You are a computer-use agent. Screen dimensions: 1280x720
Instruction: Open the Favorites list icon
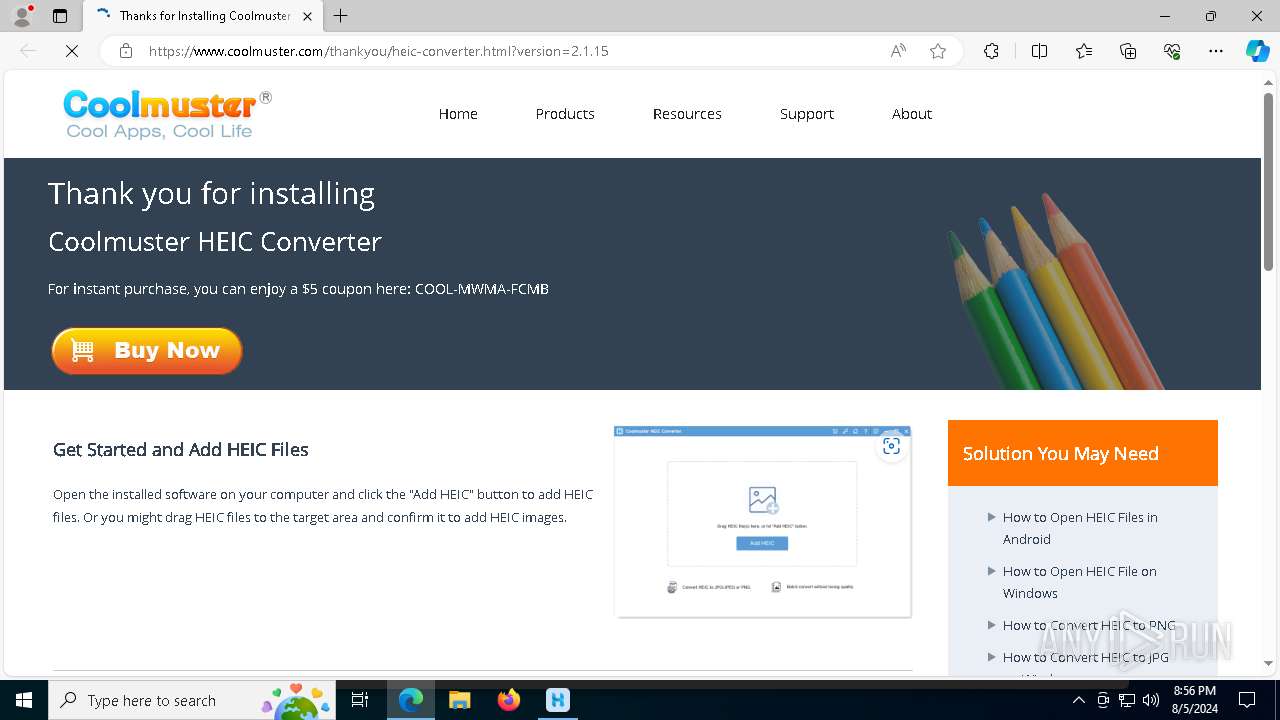pos(1084,51)
